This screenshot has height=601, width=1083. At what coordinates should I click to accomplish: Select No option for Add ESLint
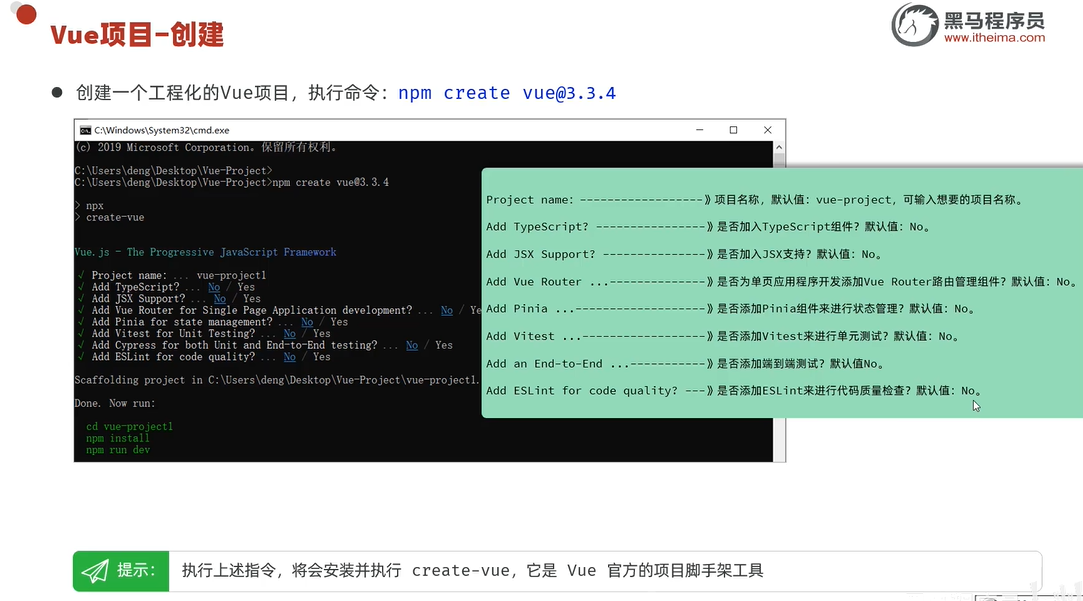coord(289,356)
